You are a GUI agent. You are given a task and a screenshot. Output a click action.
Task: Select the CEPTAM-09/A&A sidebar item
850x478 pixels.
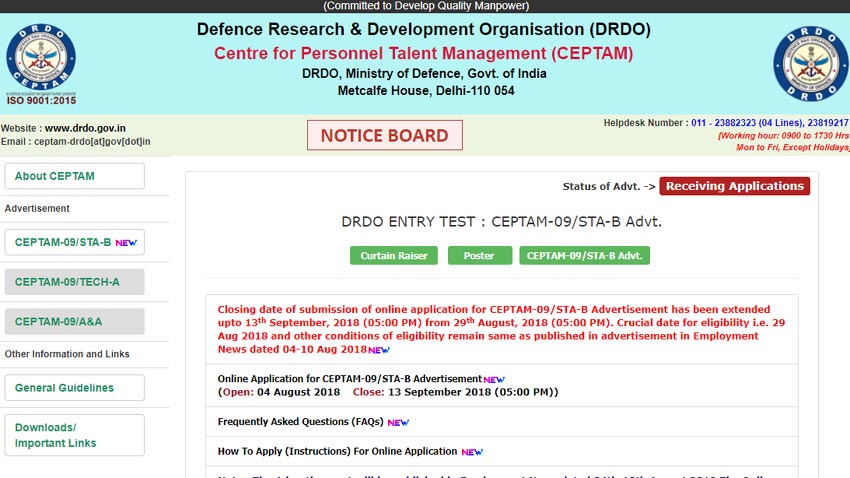[75, 321]
